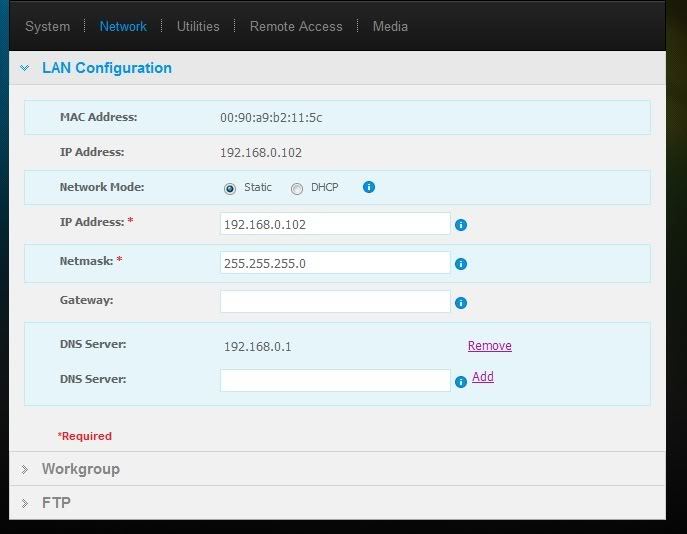The height and width of the screenshot is (534, 687).
Task: Click the empty DNS Server input field
Action: click(x=335, y=380)
